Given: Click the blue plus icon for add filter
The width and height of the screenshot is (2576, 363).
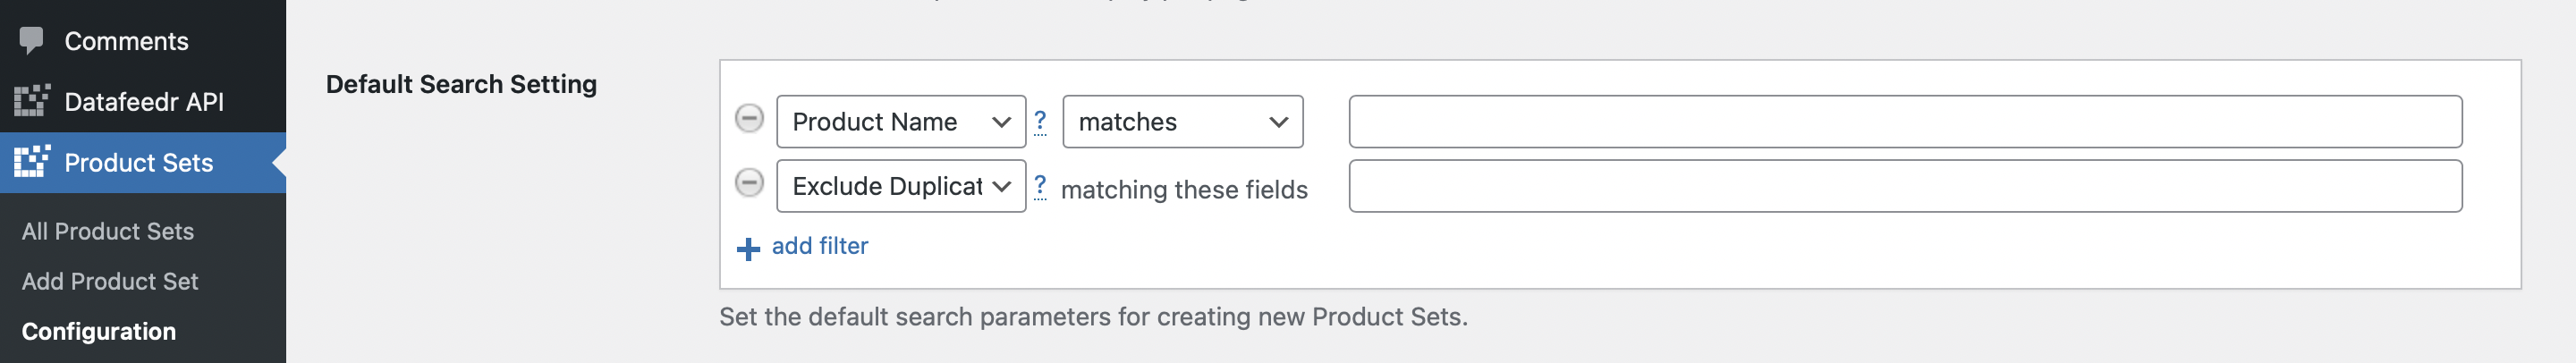Looking at the screenshot, I should click(x=748, y=249).
